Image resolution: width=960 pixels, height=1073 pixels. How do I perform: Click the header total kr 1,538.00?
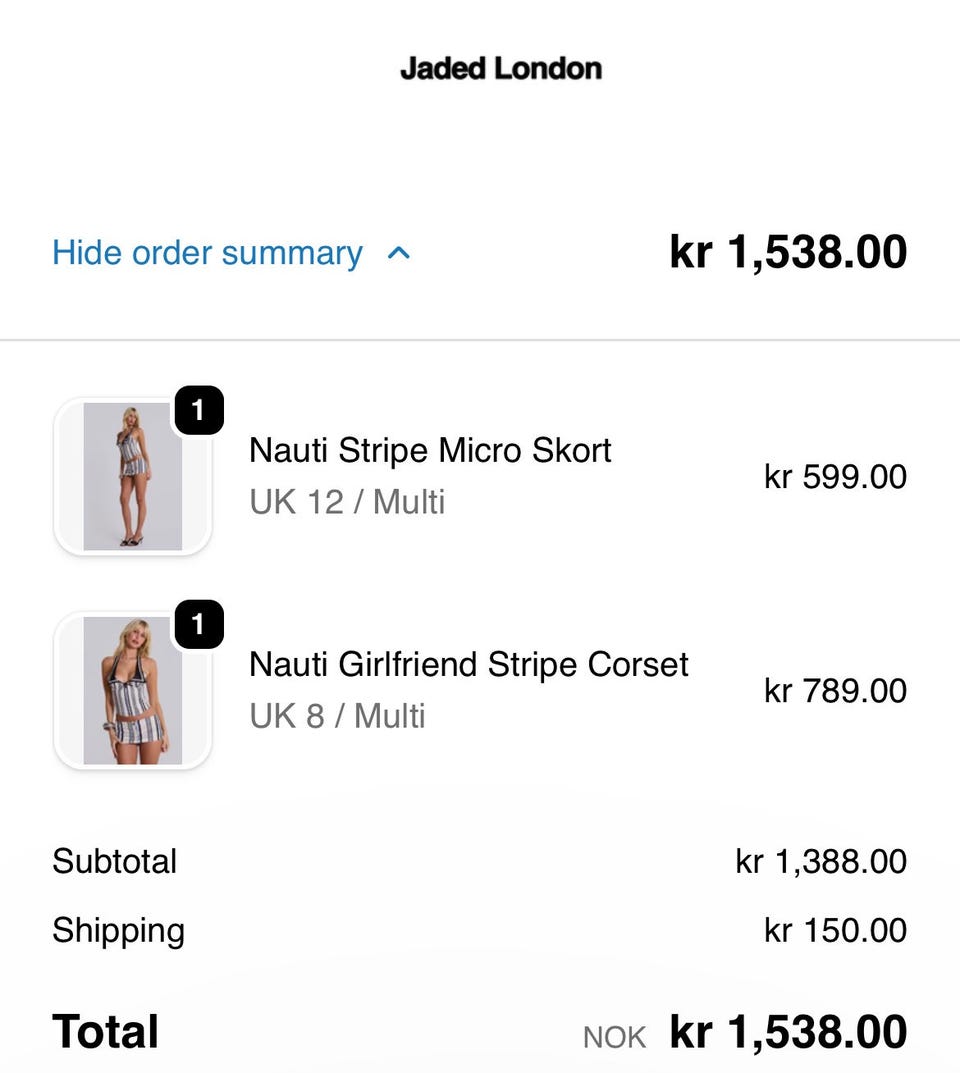(788, 252)
